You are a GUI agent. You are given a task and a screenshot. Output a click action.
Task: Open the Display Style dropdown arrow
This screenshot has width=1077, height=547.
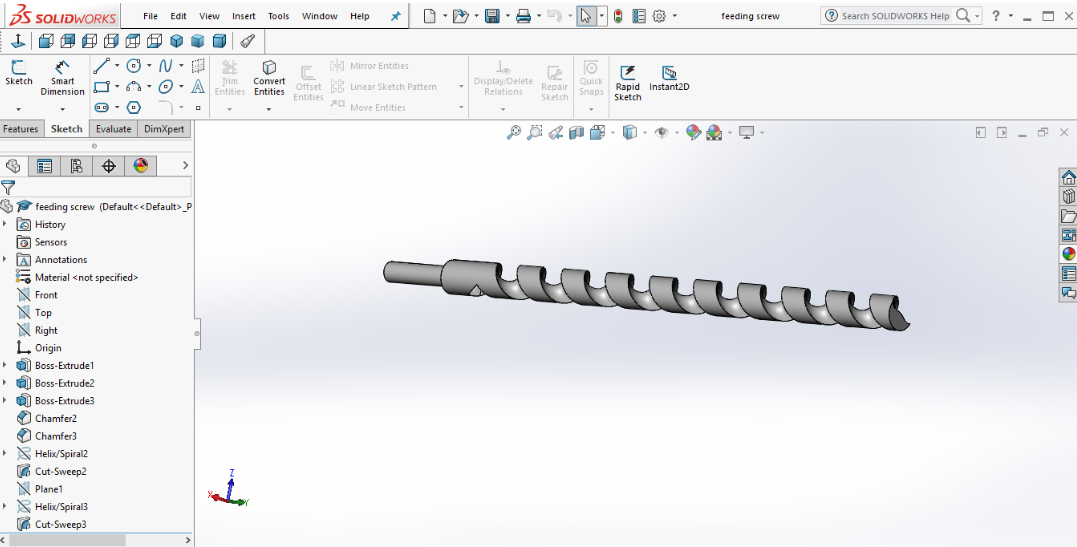pos(644,132)
